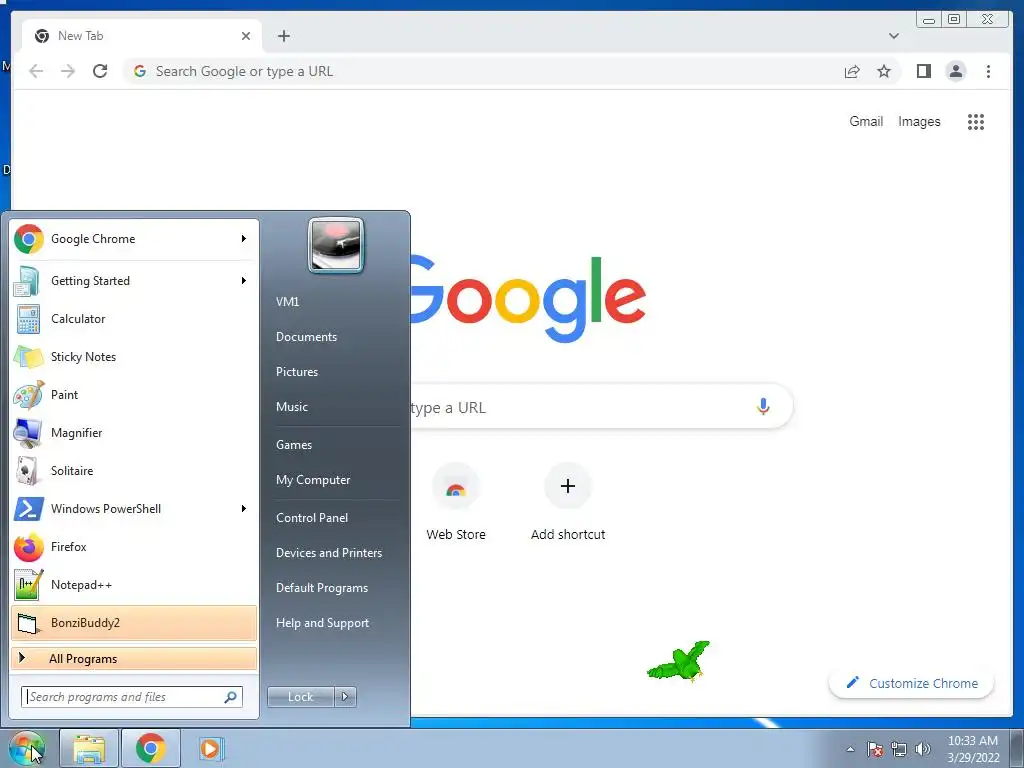Go back in Chrome
Viewport: 1024px width, 768px height.
36,71
